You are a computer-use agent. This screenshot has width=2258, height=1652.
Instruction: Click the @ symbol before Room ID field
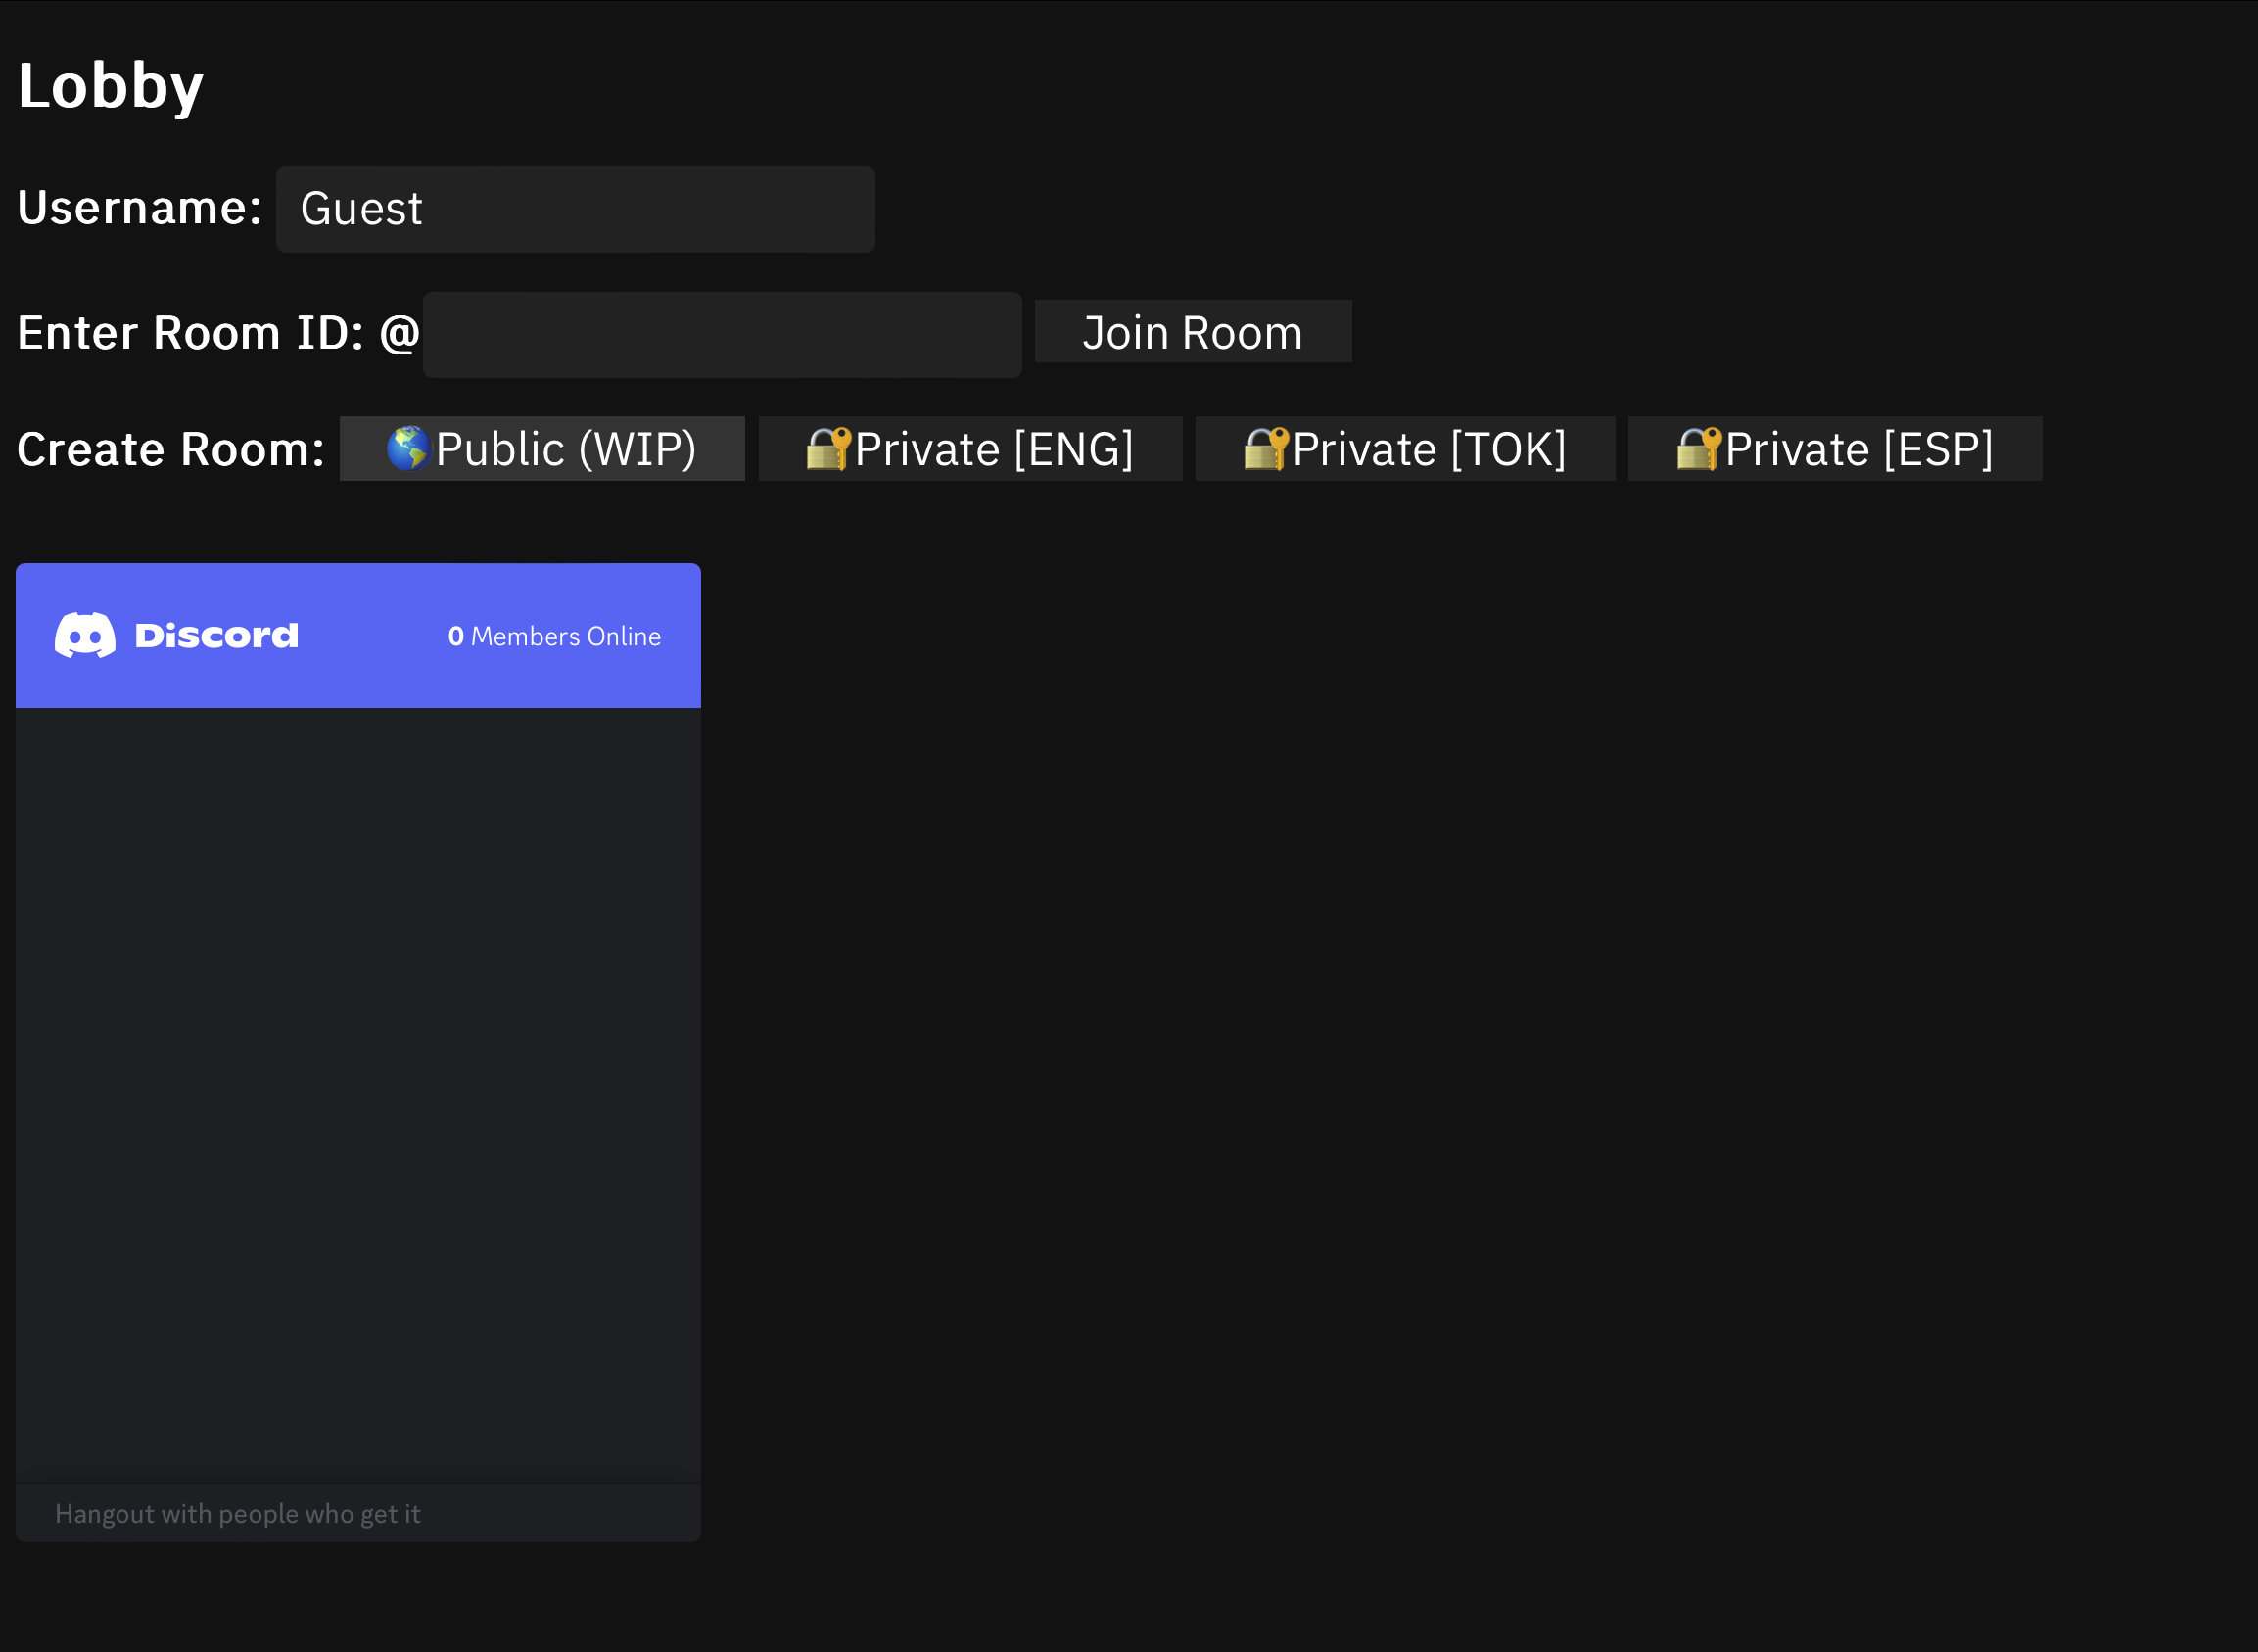point(399,333)
